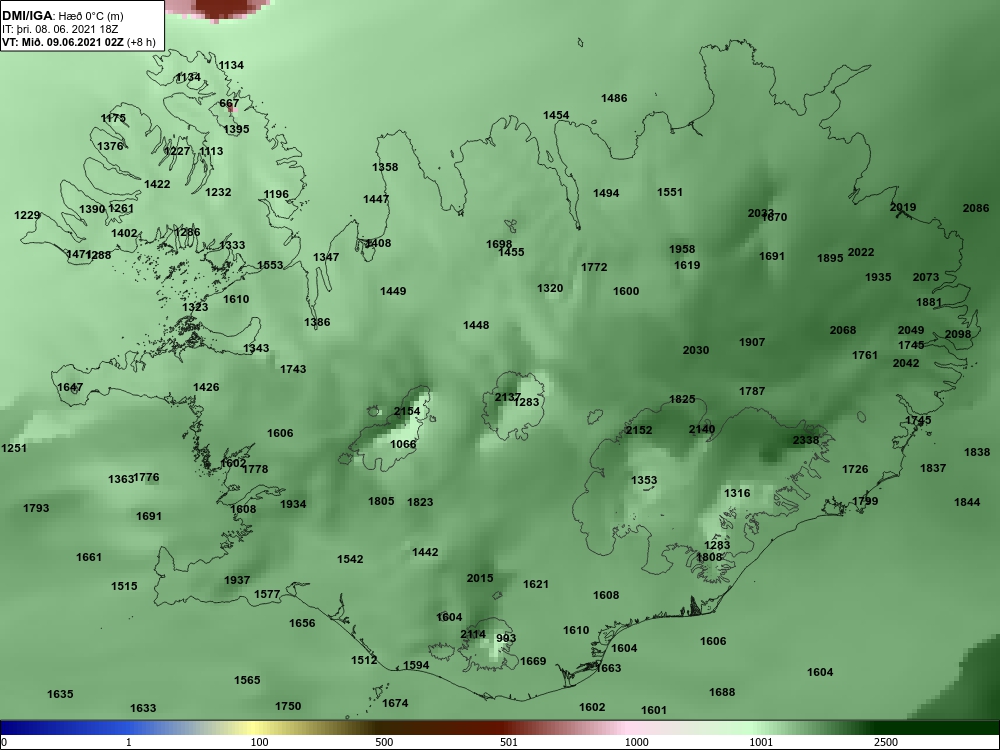
Task: Select the map value 1793
Action: click(x=36, y=508)
